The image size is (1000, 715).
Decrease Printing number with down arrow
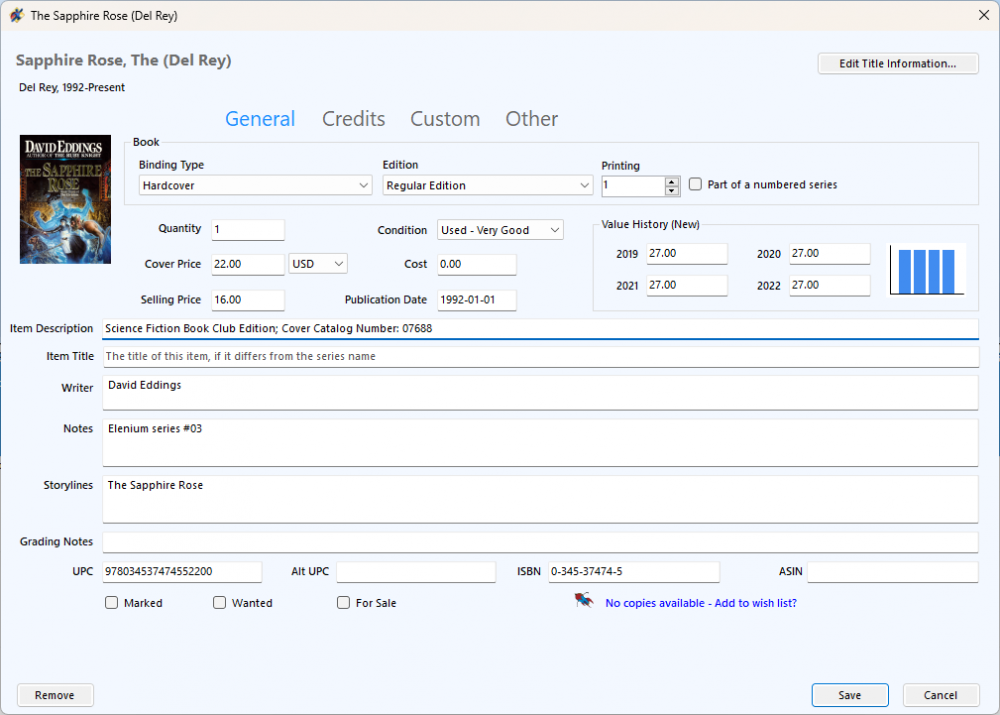pos(672,191)
